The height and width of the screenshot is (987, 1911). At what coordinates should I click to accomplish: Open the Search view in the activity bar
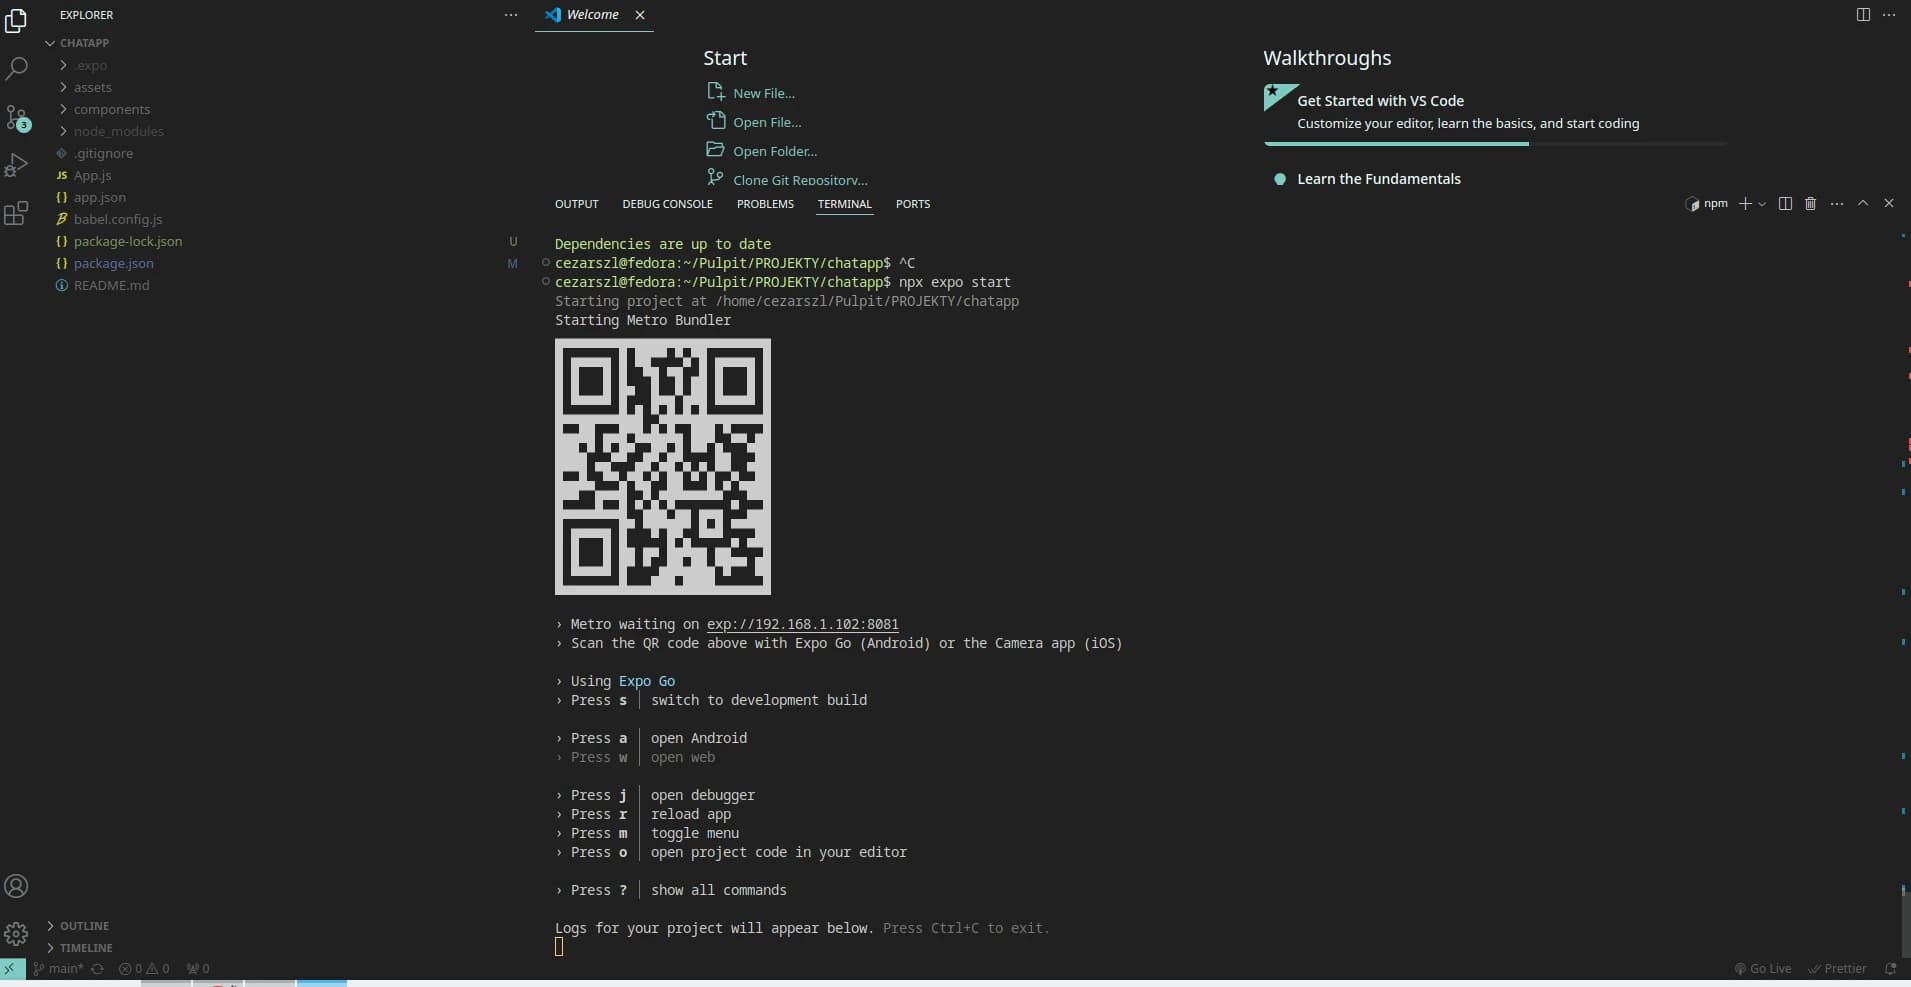[x=16, y=68]
